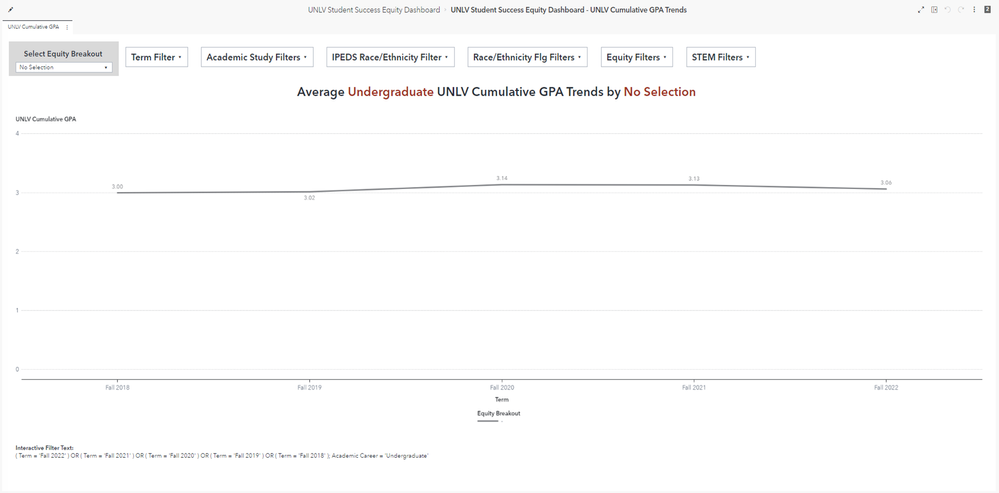Open the STEM Filters dropdown

(721, 57)
